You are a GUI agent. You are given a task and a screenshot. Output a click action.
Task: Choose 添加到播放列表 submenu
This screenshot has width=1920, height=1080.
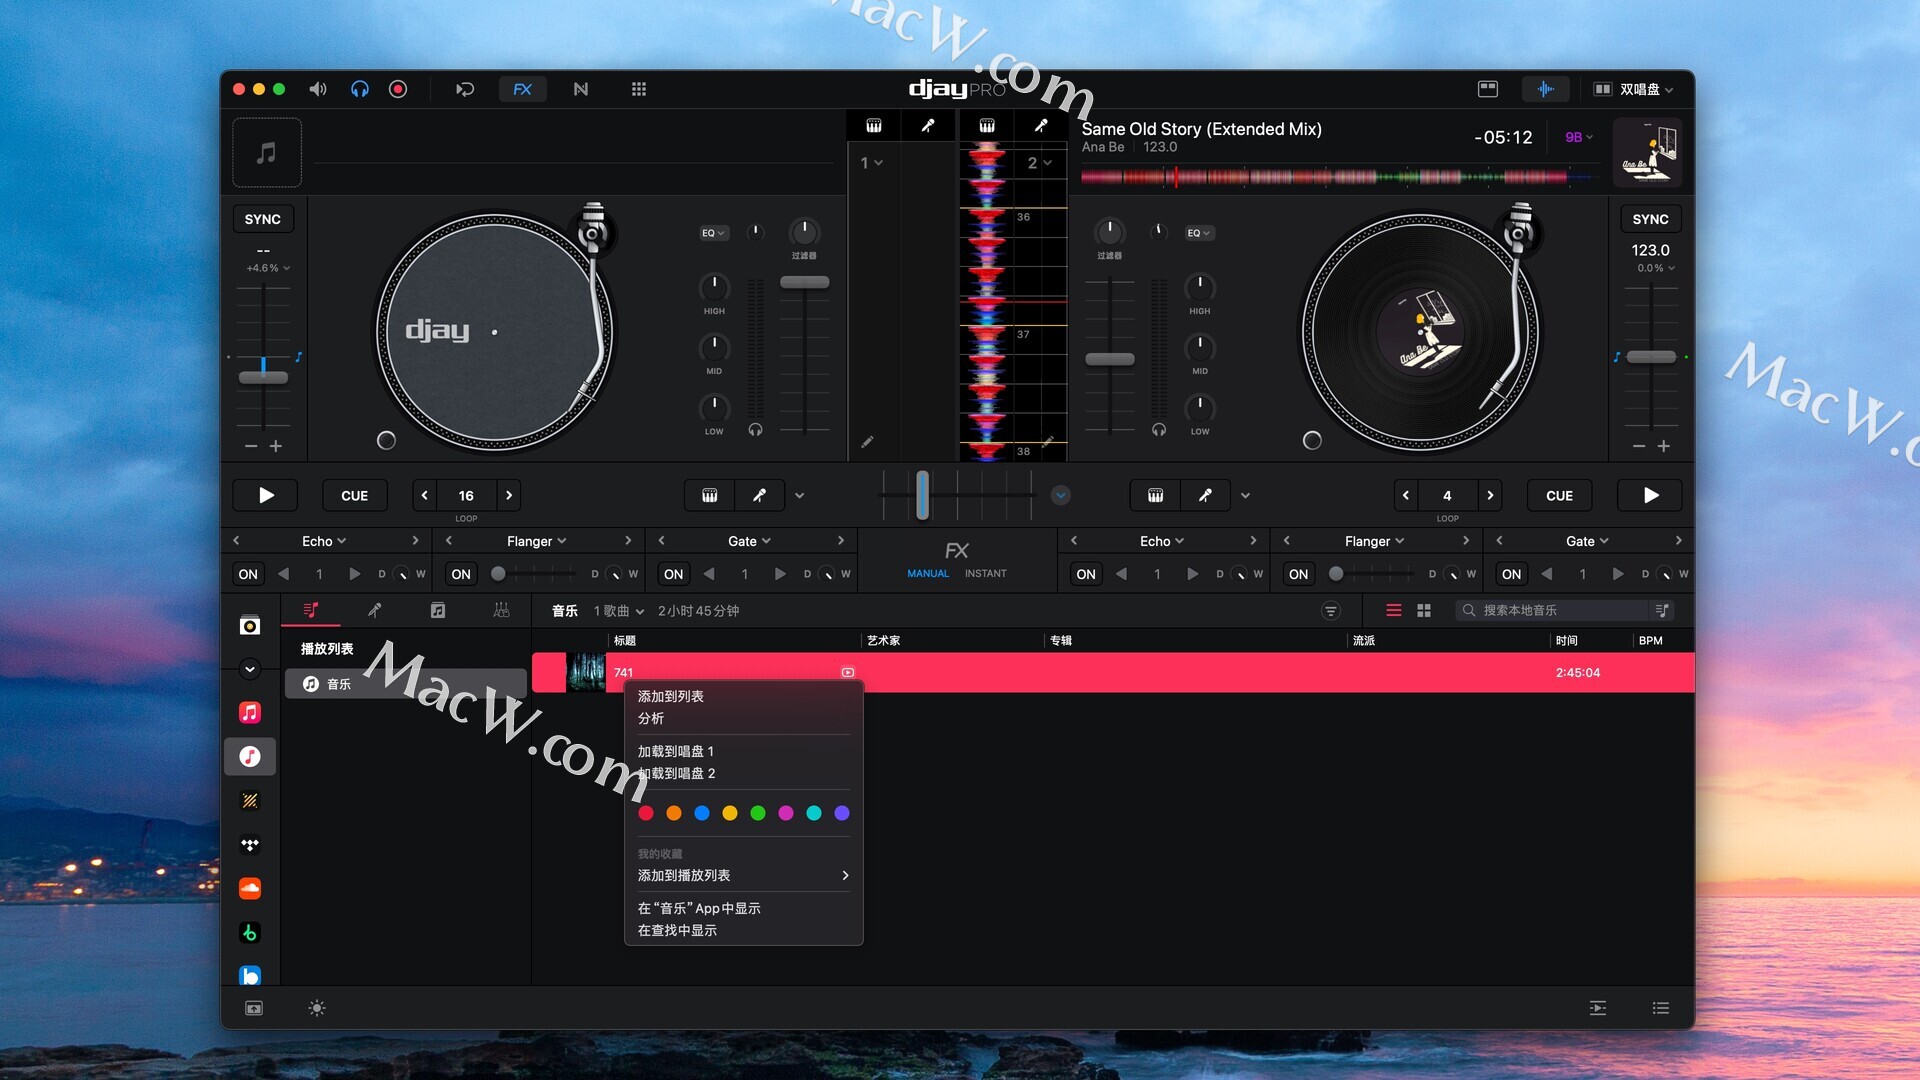[x=743, y=875]
